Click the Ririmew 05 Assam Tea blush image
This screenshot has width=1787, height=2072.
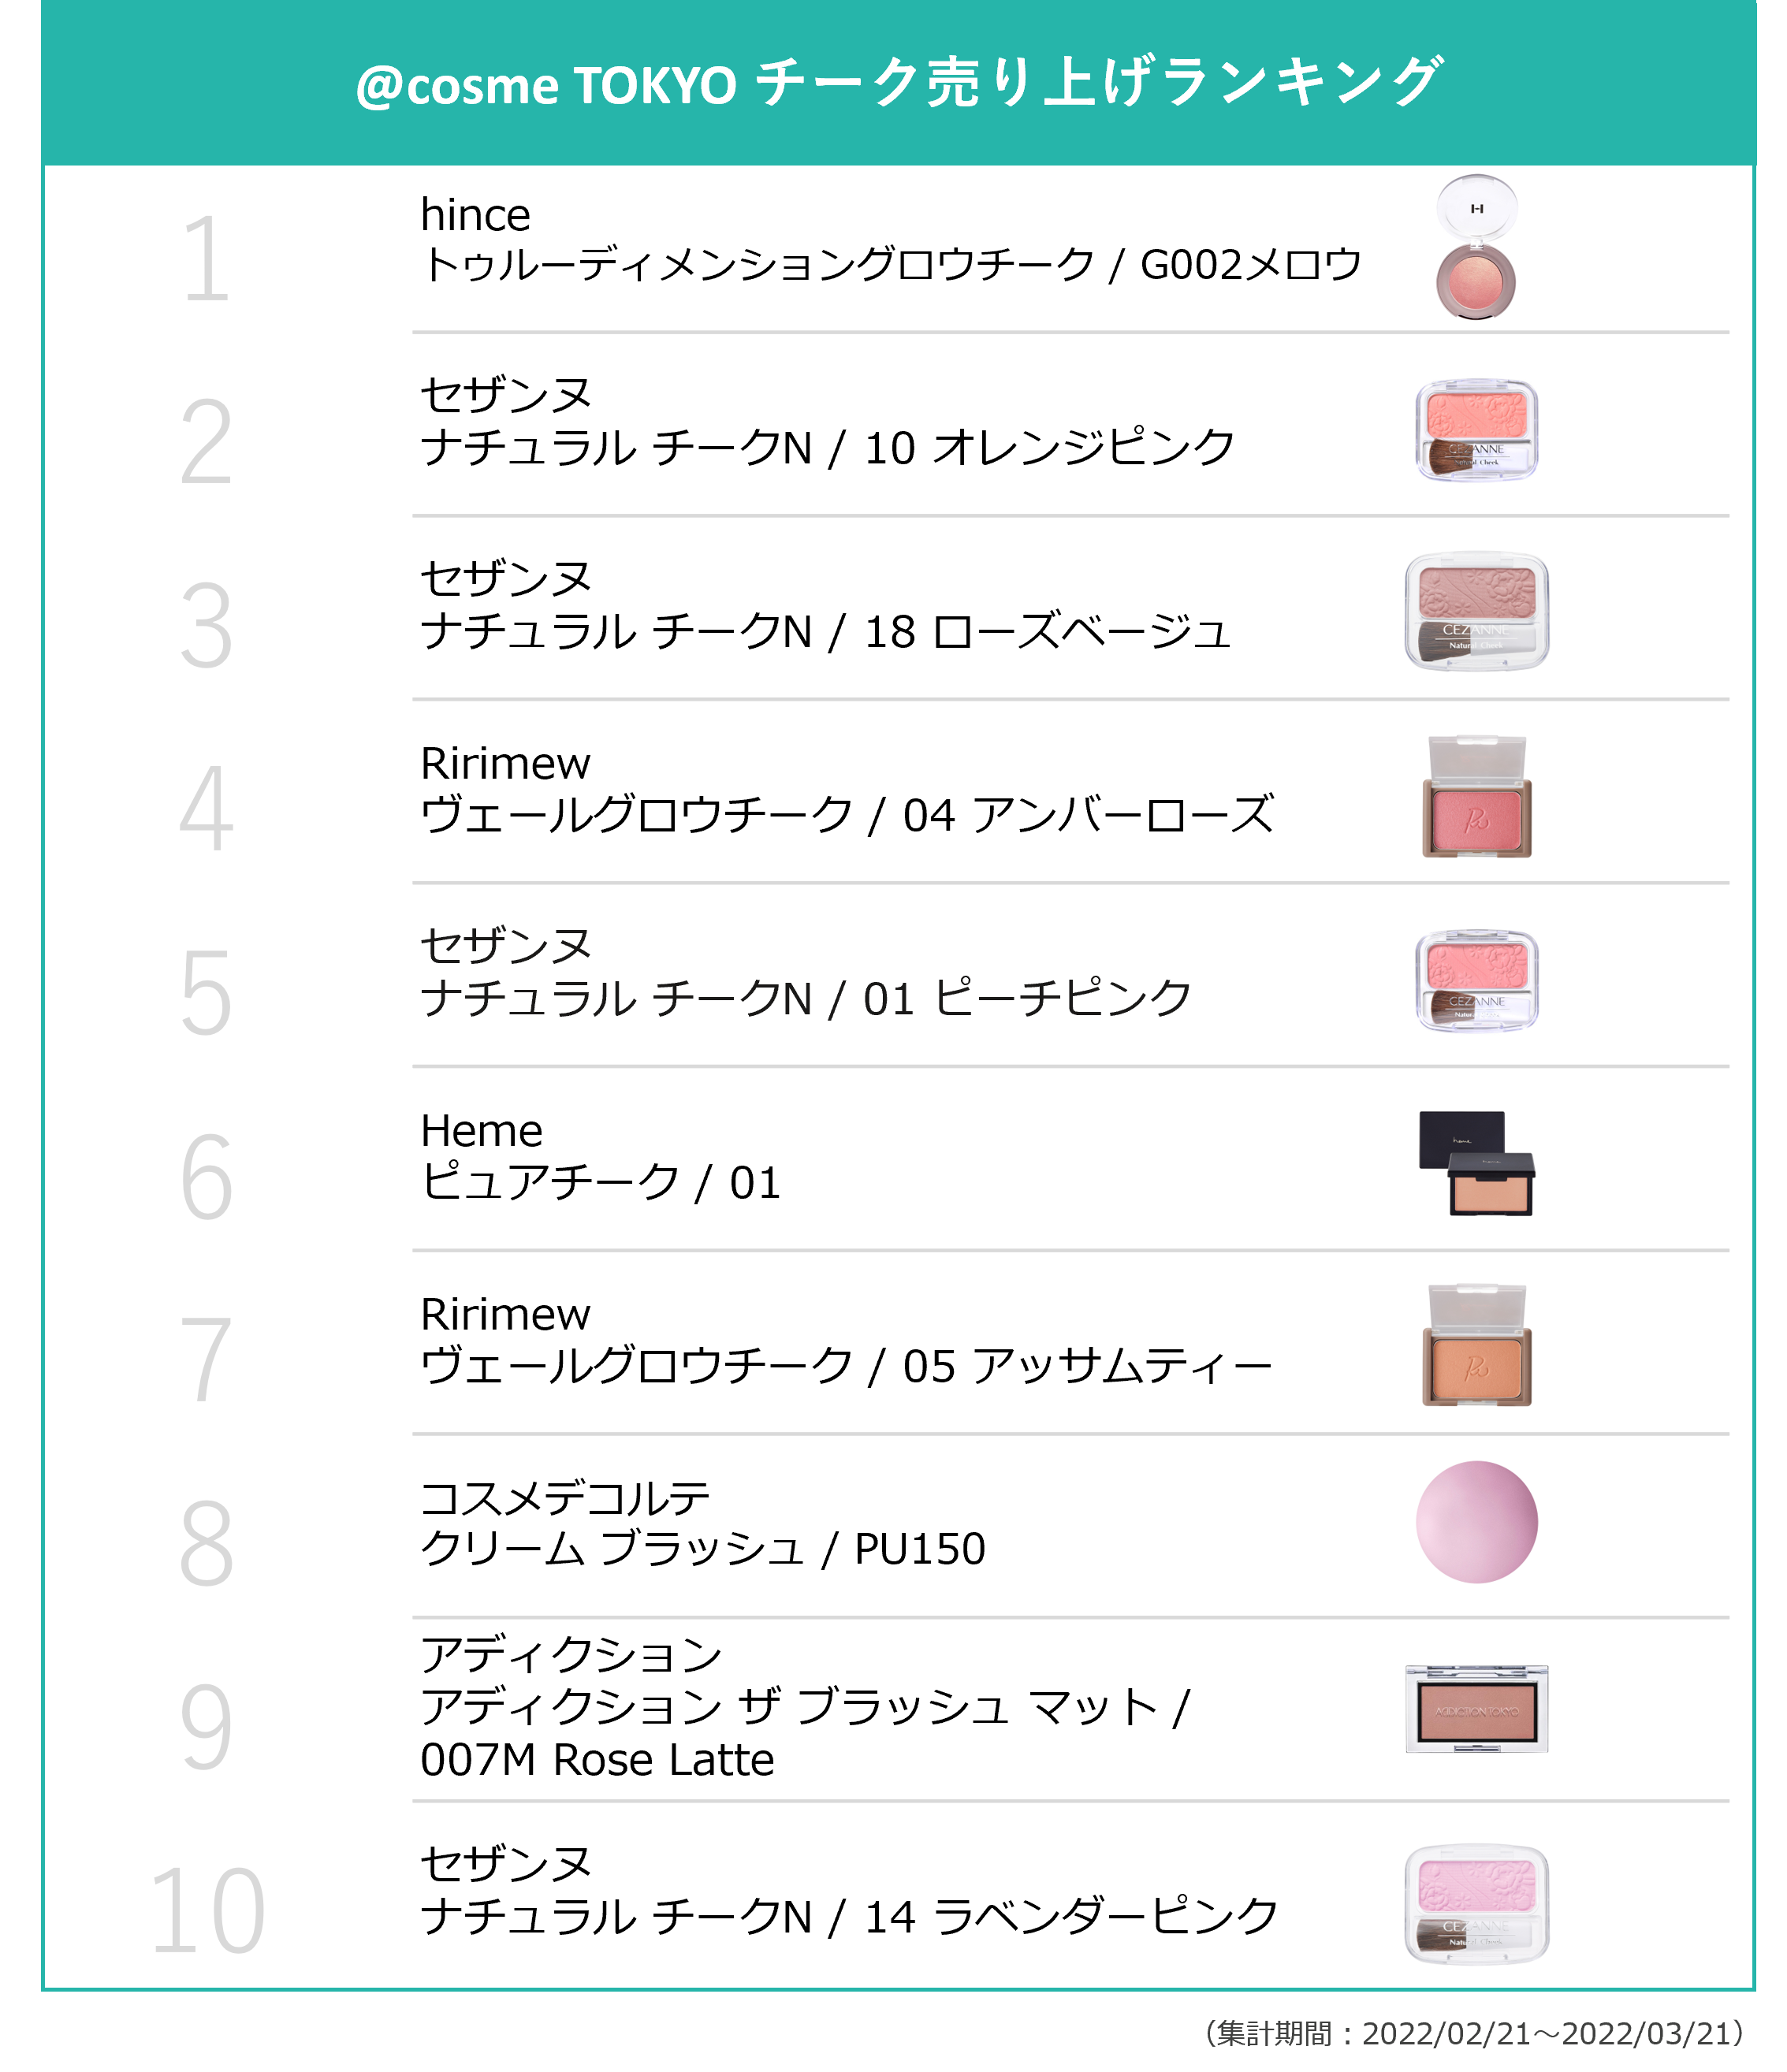(x=1476, y=1346)
